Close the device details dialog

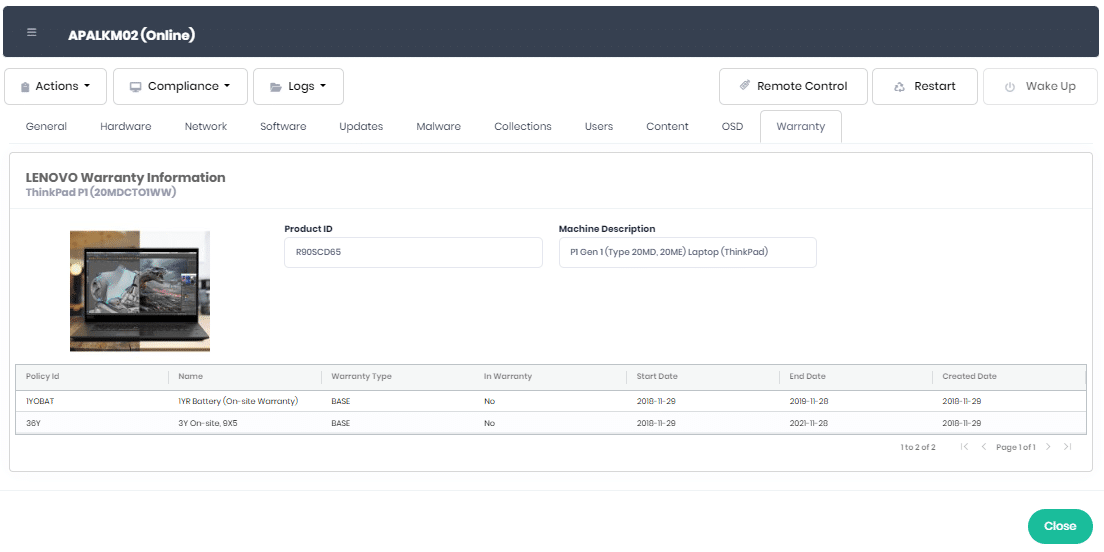(1060, 526)
